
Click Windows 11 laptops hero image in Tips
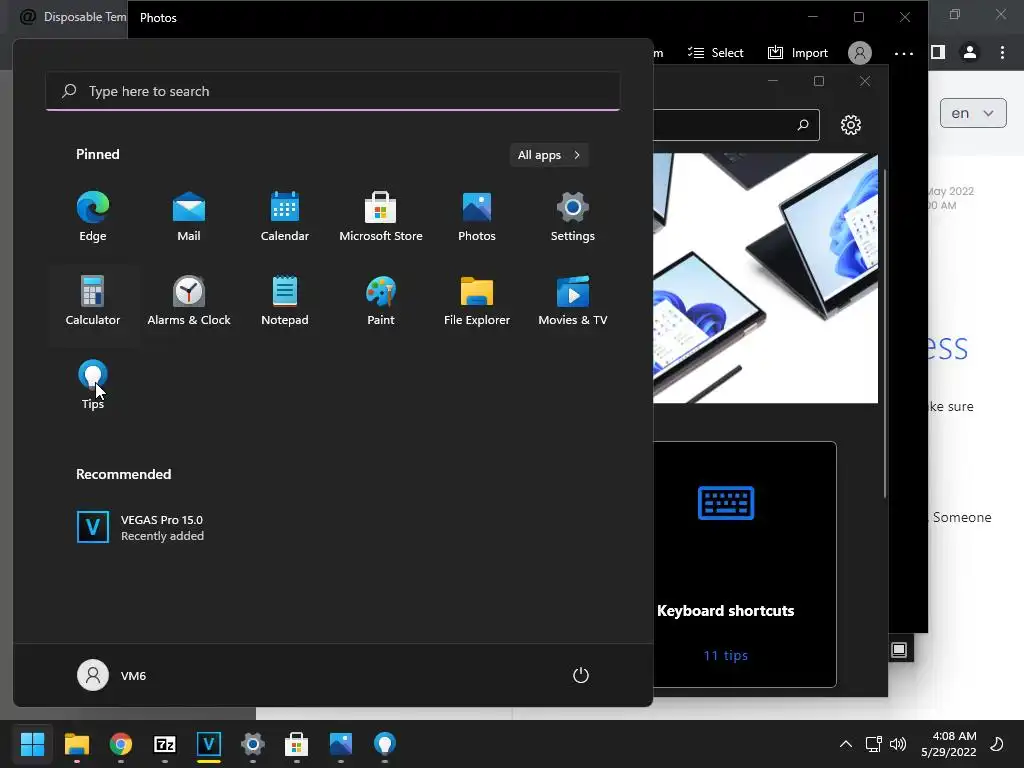point(765,278)
